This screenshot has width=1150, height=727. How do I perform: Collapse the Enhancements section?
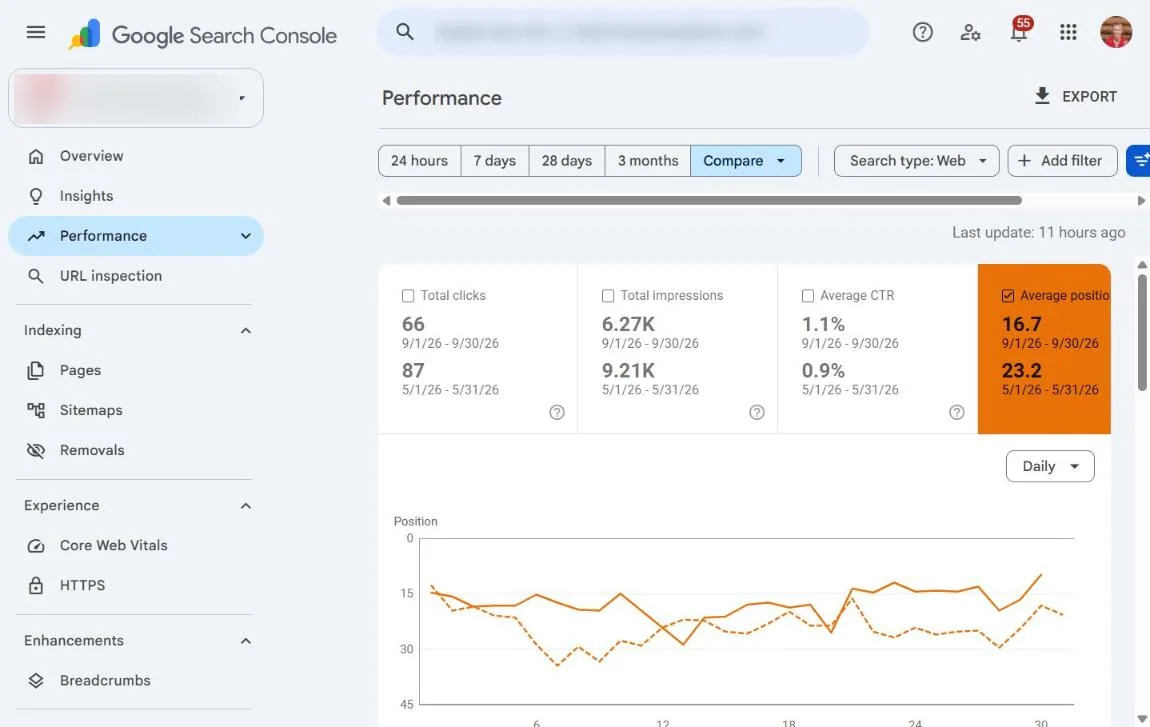click(246, 641)
